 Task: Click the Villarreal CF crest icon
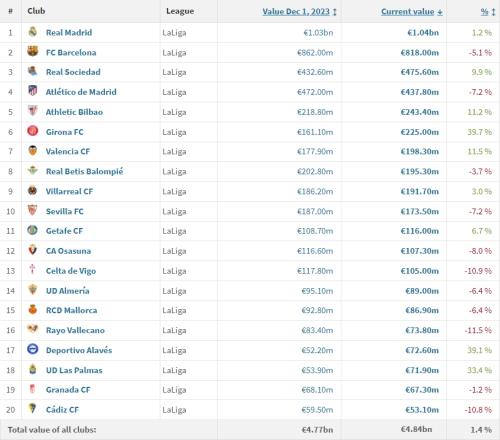point(33,190)
